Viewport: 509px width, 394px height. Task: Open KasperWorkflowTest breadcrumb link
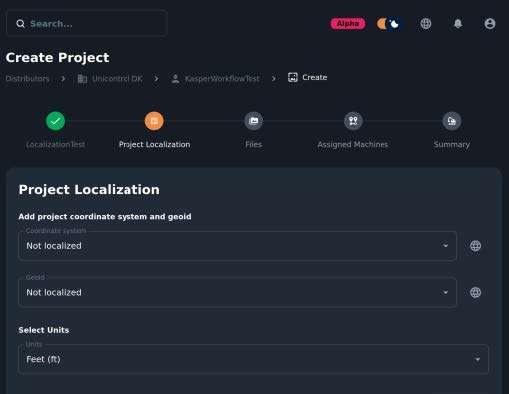click(215, 79)
